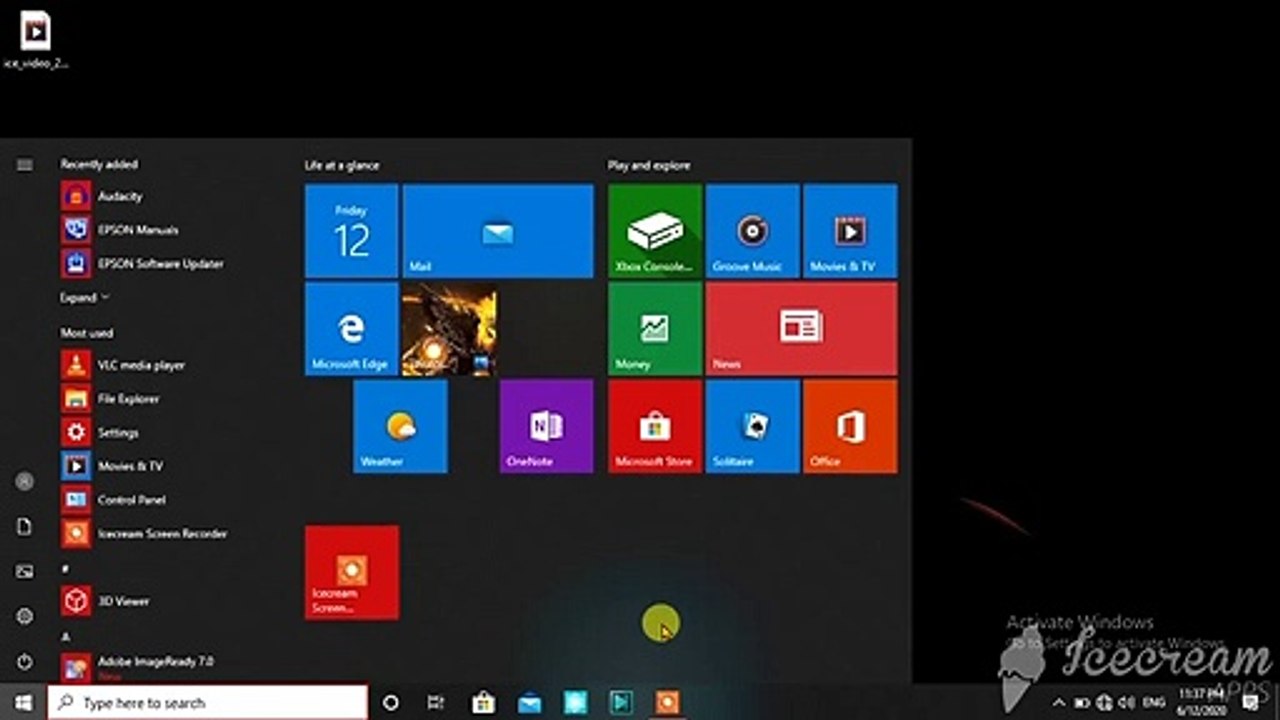Screen dimensions: 1280x720
Task: Open the Mail tile
Action: click(x=498, y=231)
